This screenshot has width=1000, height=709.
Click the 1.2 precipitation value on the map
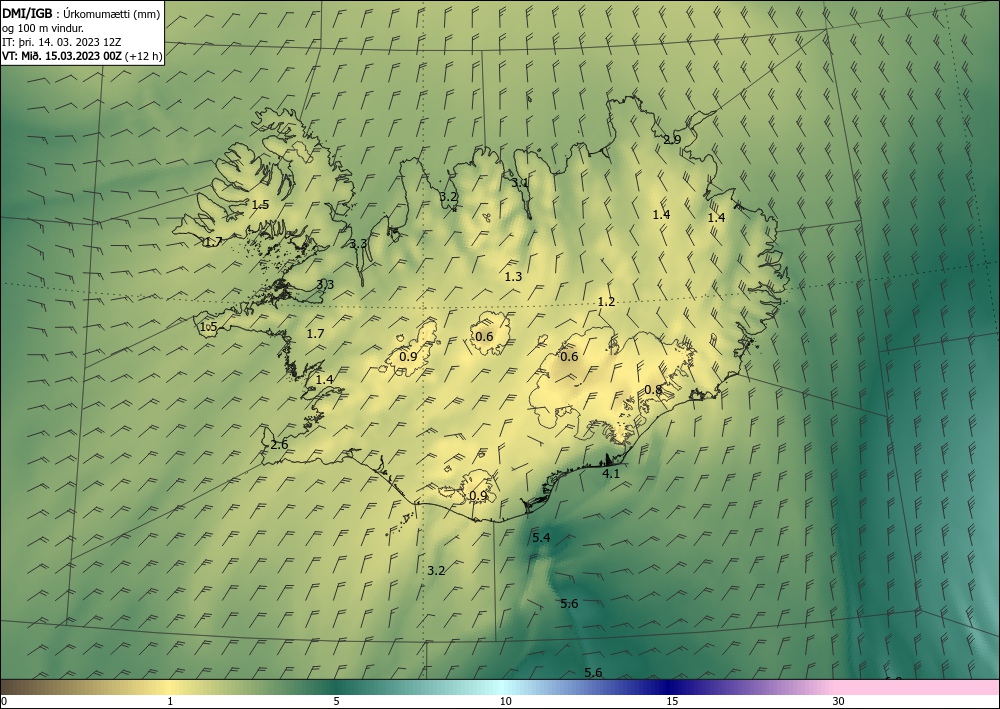click(x=607, y=302)
